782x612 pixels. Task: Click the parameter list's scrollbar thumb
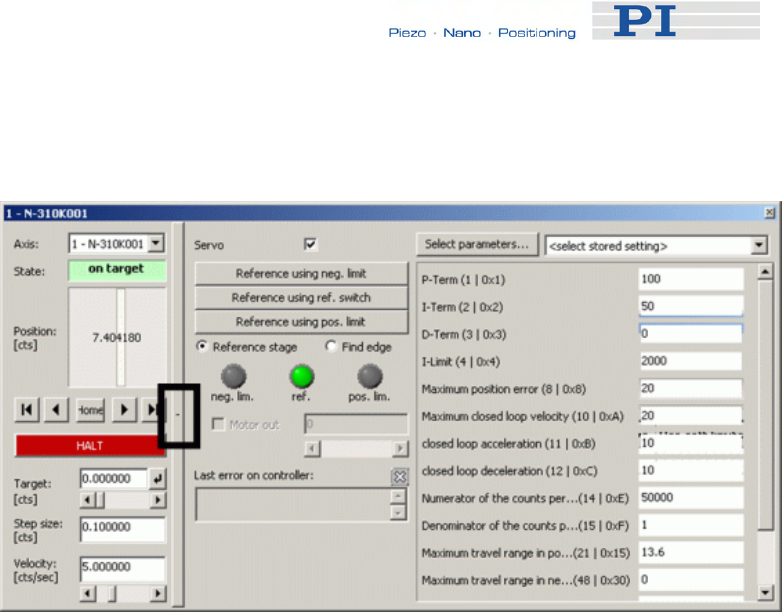tap(765, 405)
